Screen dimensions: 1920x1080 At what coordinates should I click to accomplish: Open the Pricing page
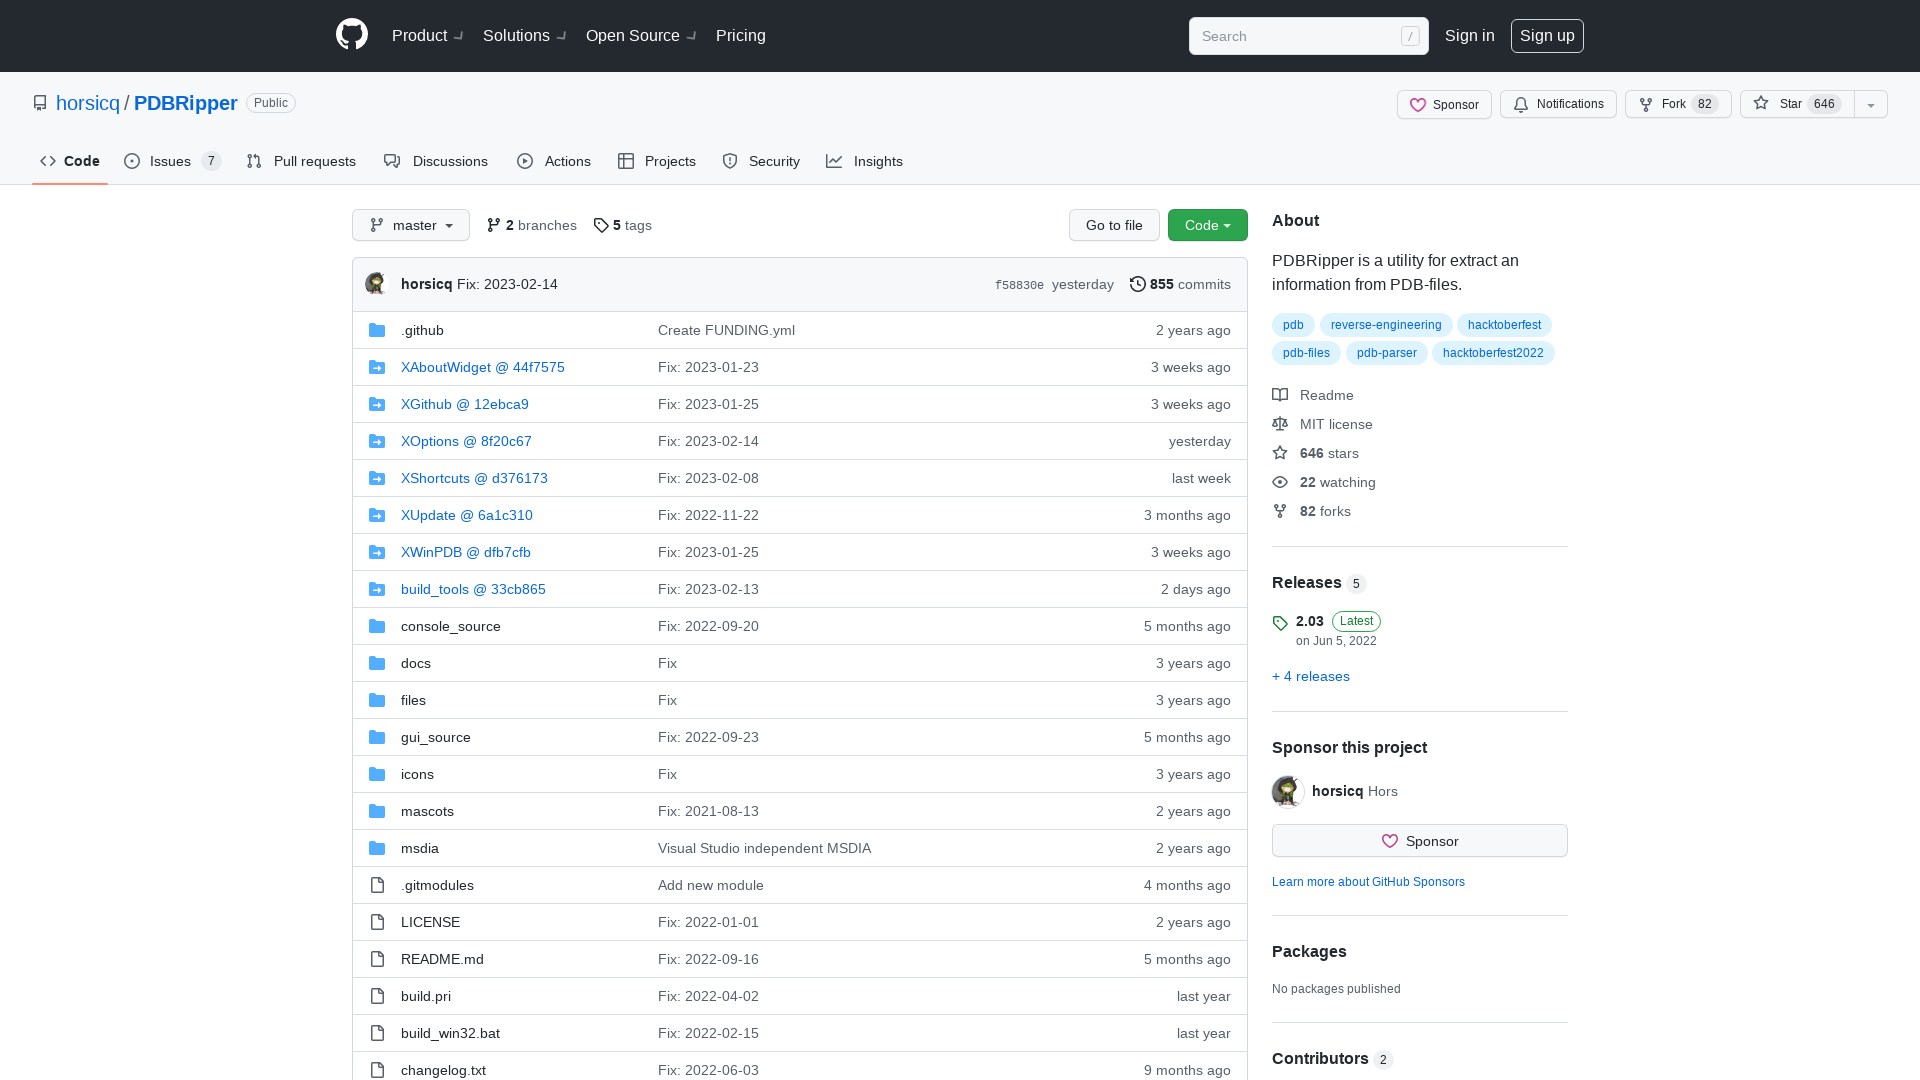click(x=741, y=36)
